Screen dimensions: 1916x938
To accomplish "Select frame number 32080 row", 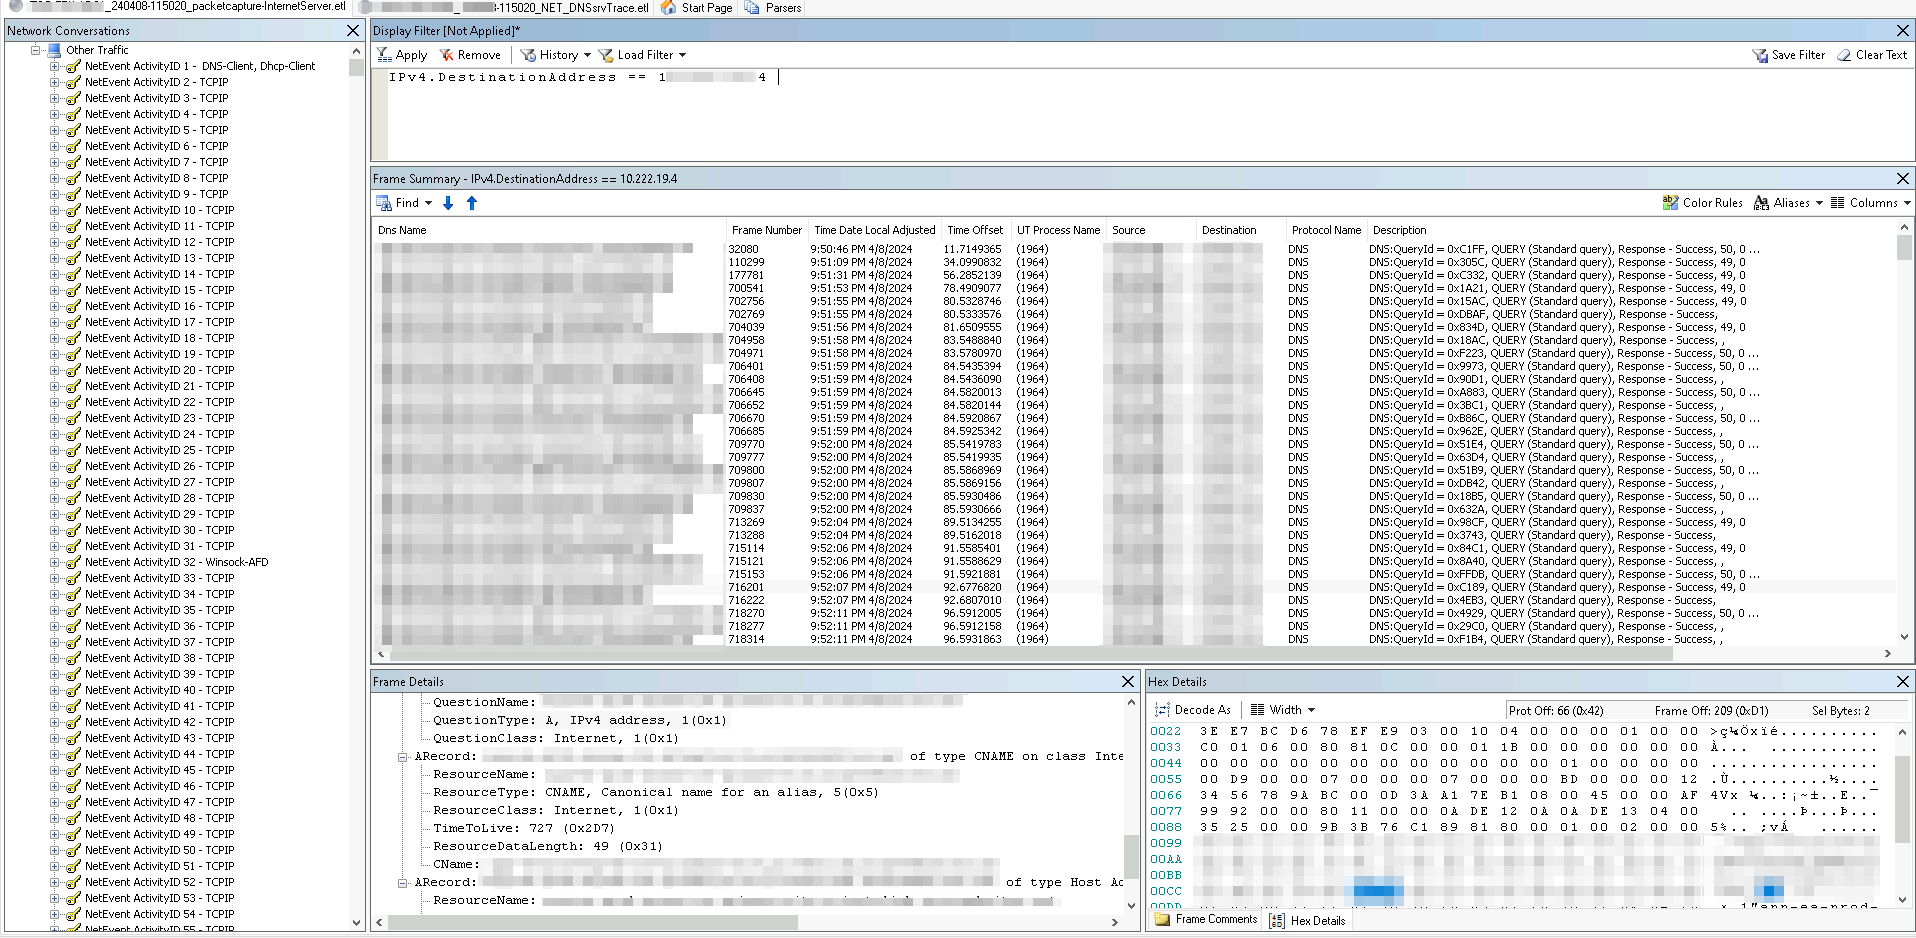I will (x=1135, y=249).
